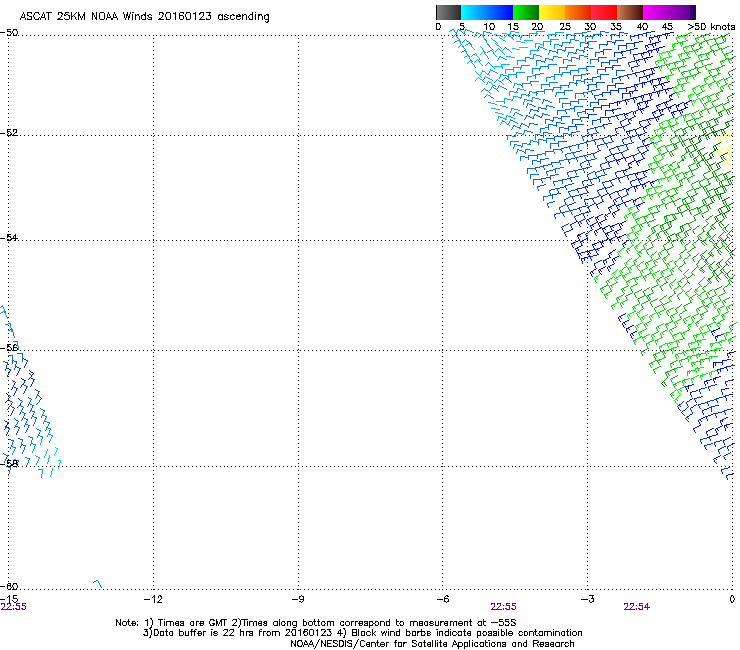
Task: Click the -9 longitude axis label
Action: pyautogui.click(x=297, y=599)
